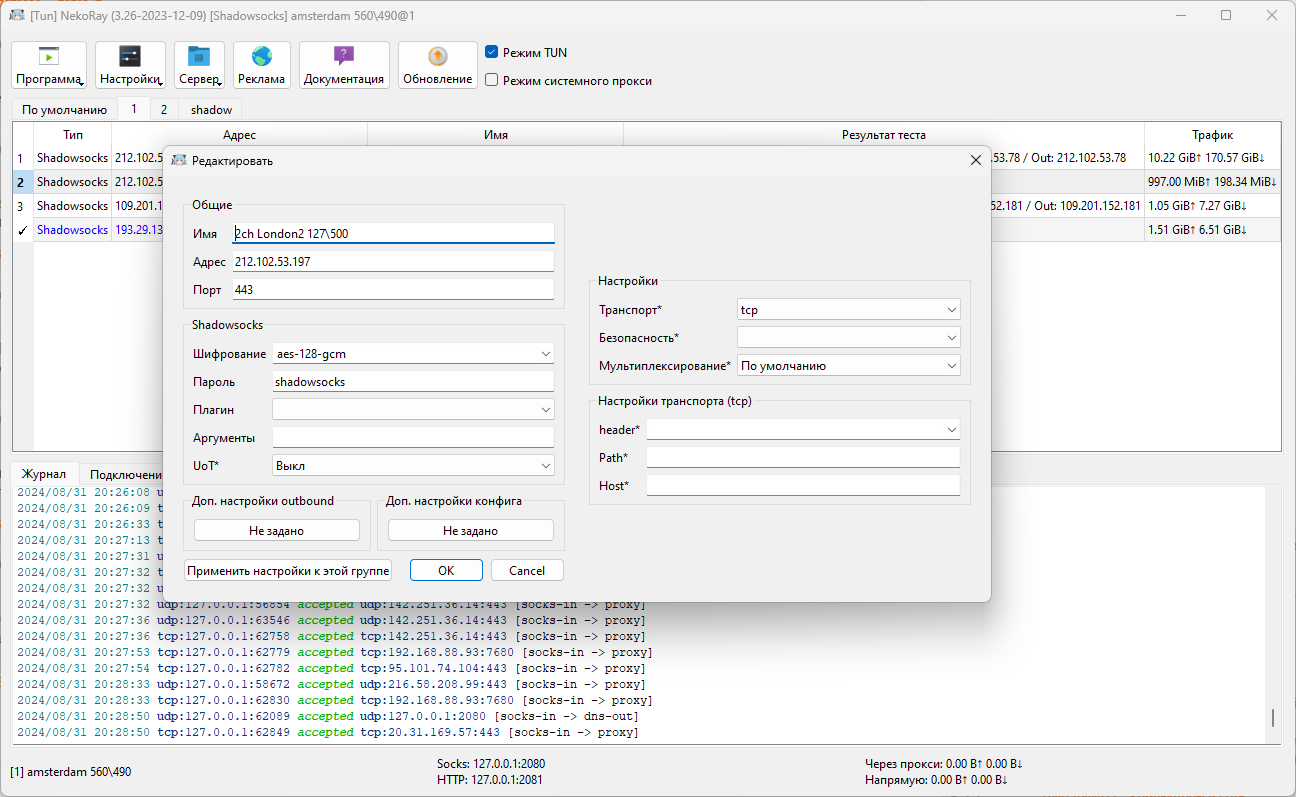Enable Режим системного прокси checkbox
This screenshot has height=797, width=1296.
click(x=492, y=80)
